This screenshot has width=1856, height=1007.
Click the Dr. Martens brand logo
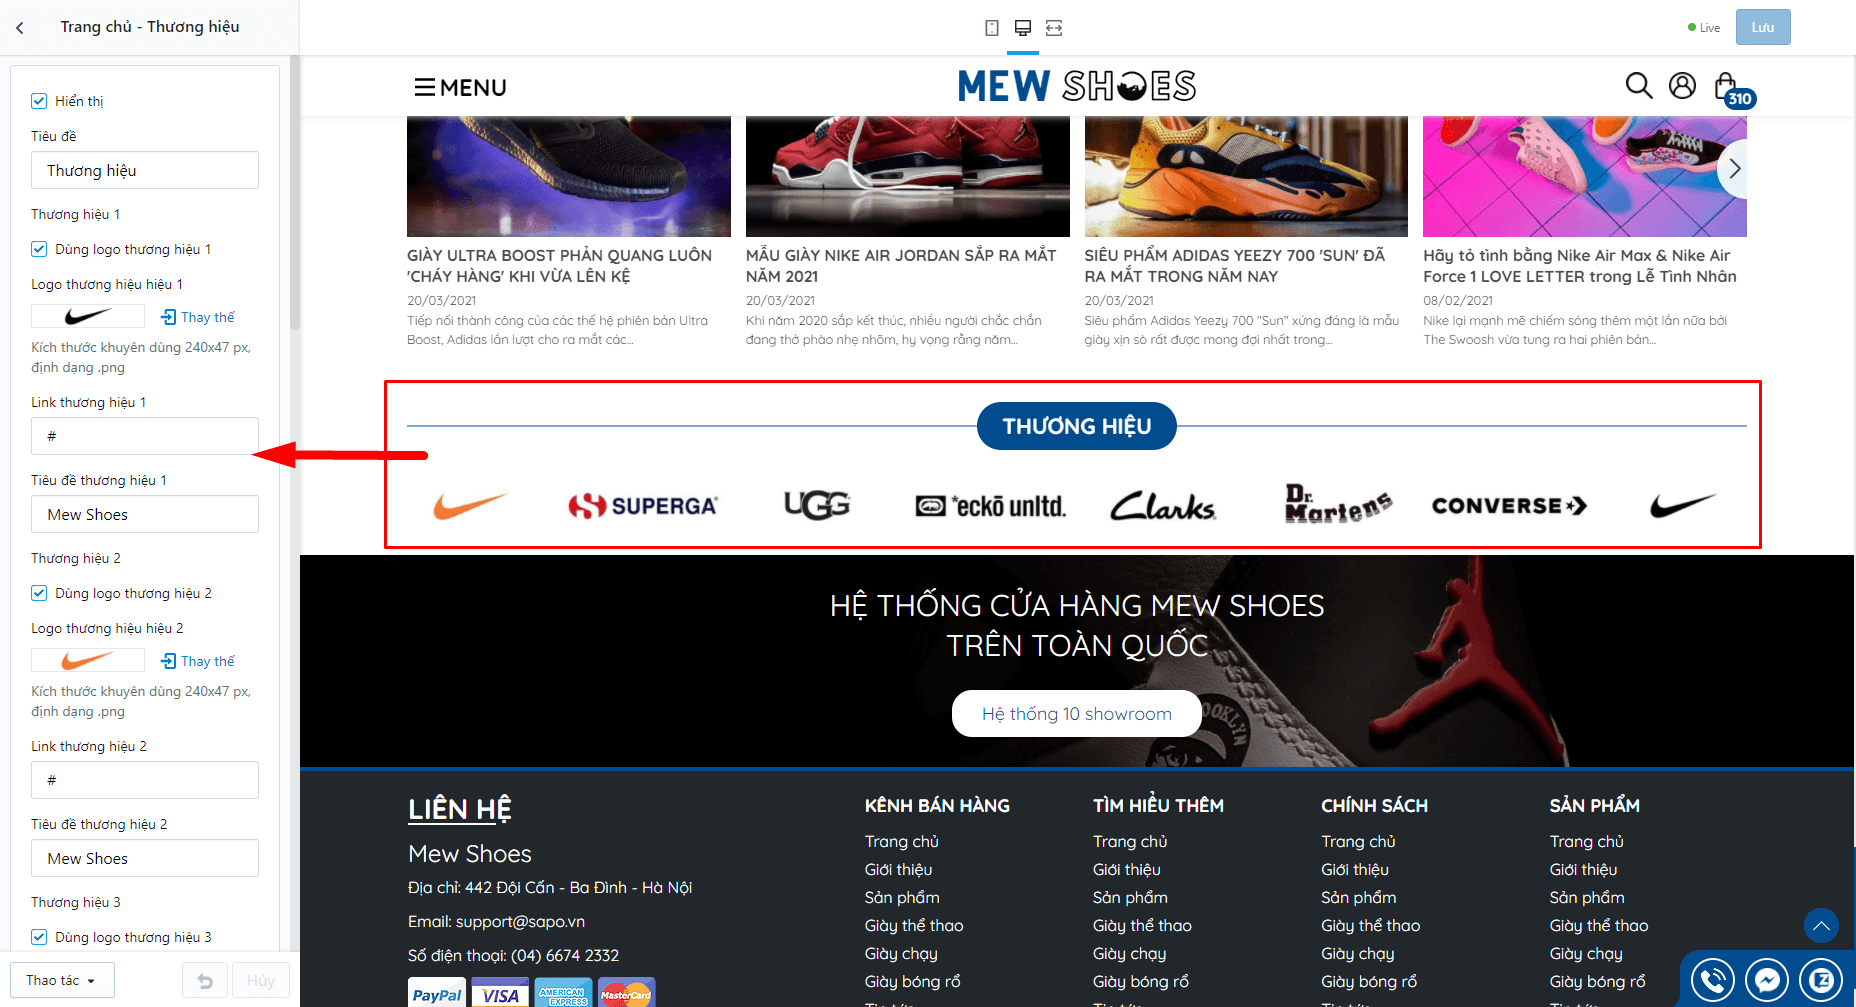click(x=1338, y=504)
